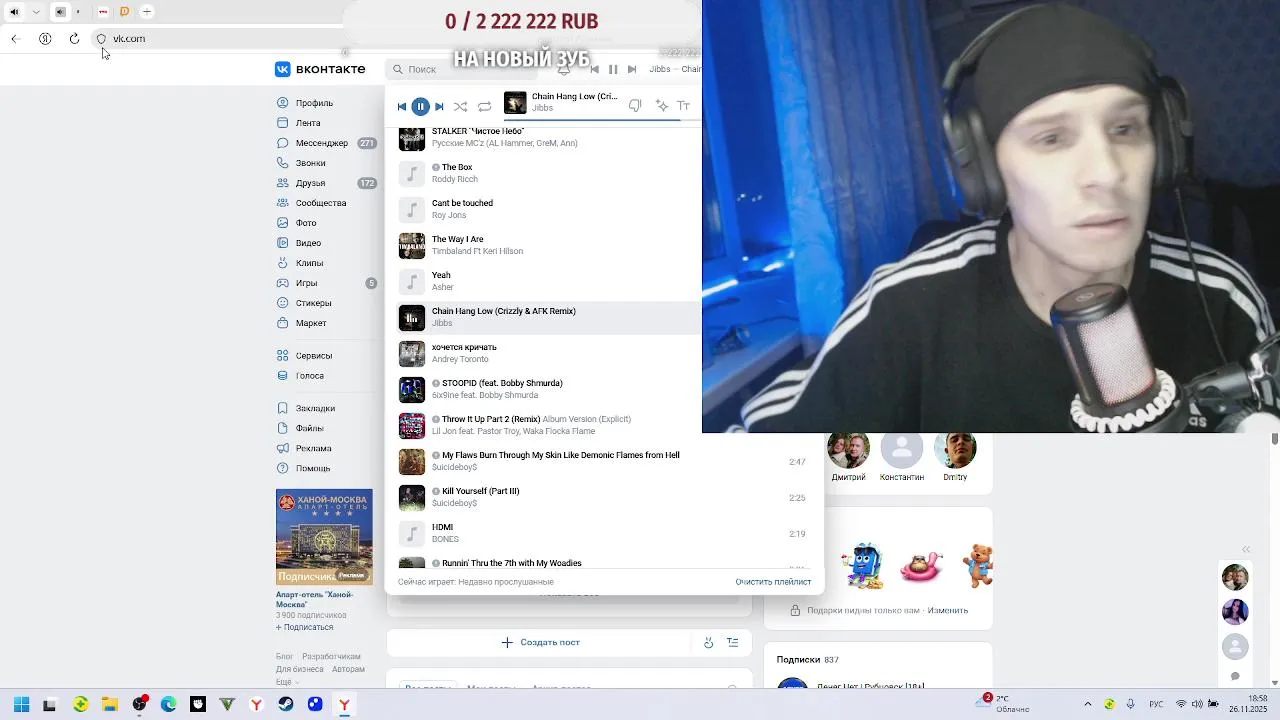Skip to previous track in playlist panel

click(x=402, y=106)
